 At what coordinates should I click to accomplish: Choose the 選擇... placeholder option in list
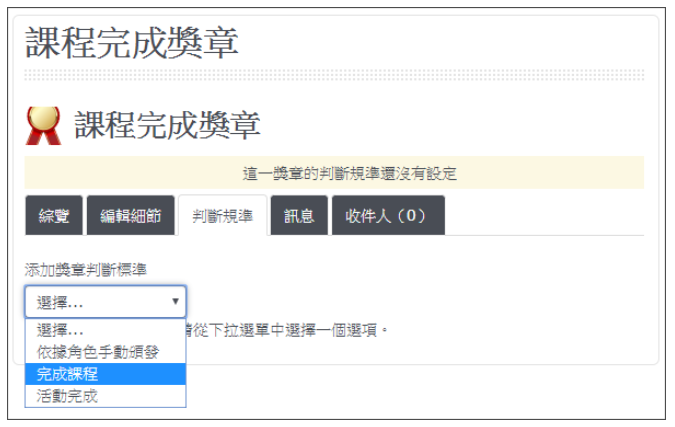click(61, 329)
